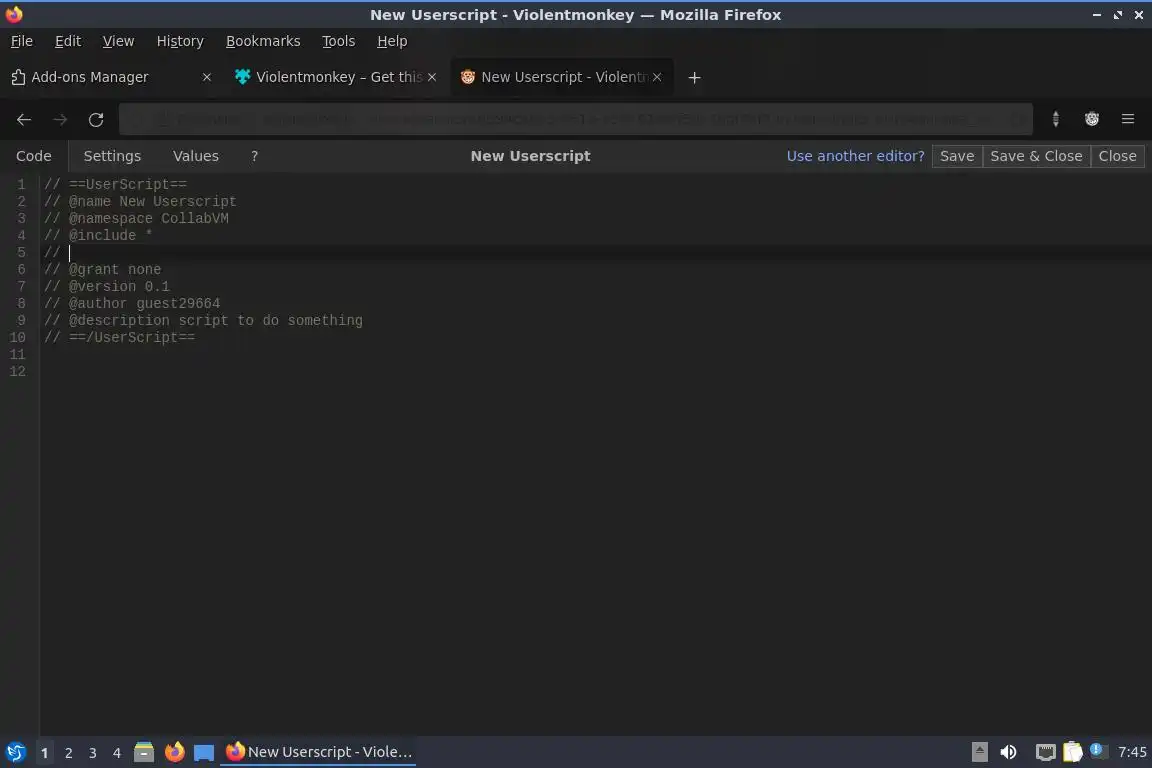The width and height of the screenshot is (1152, 768).
Task: Place cursor on the @grant none line
Action: pyautogui.click(x=103, y=269)
